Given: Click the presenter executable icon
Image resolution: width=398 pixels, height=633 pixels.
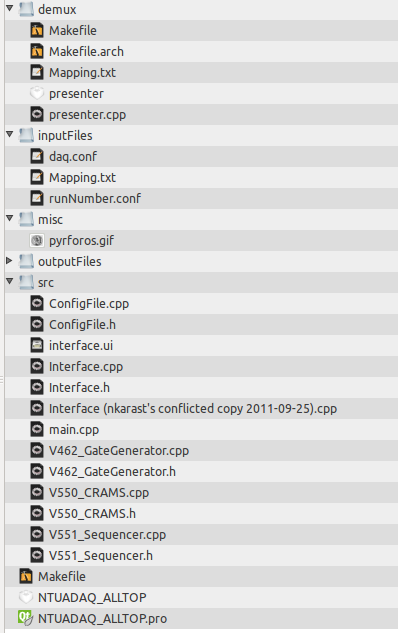Looking at the screenshot, I should pos(37,93).
